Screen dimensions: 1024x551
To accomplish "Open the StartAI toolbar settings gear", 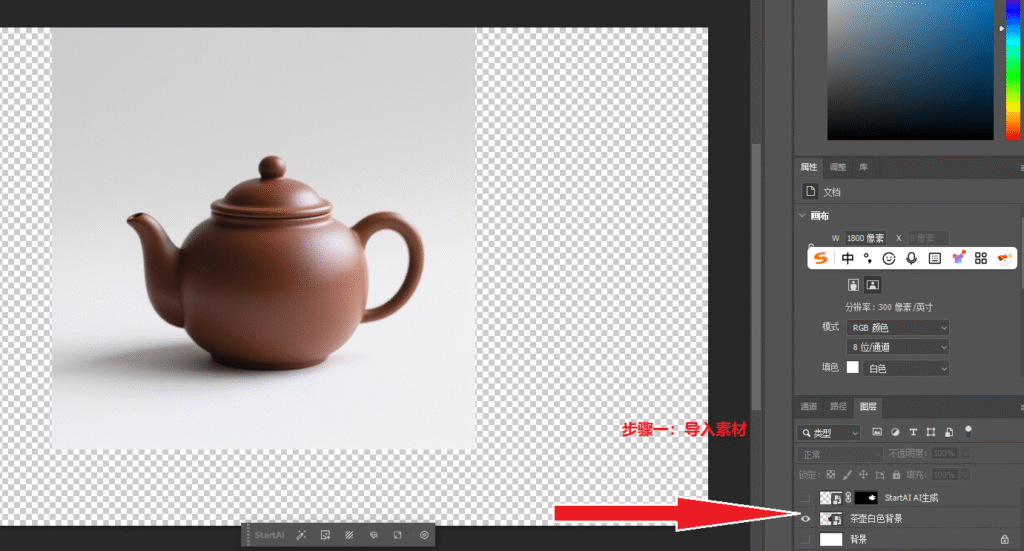I will click(x=424, y=535).
